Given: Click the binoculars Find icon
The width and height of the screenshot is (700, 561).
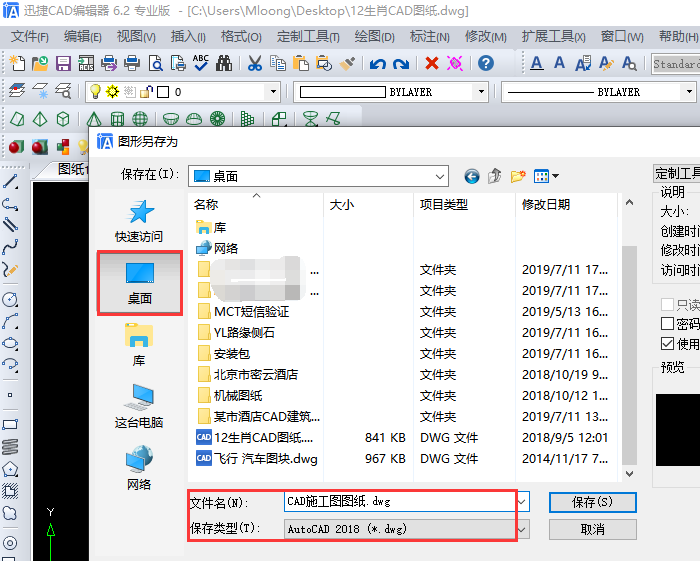Looking at the screenshot, I should click(x=224, y=63).
